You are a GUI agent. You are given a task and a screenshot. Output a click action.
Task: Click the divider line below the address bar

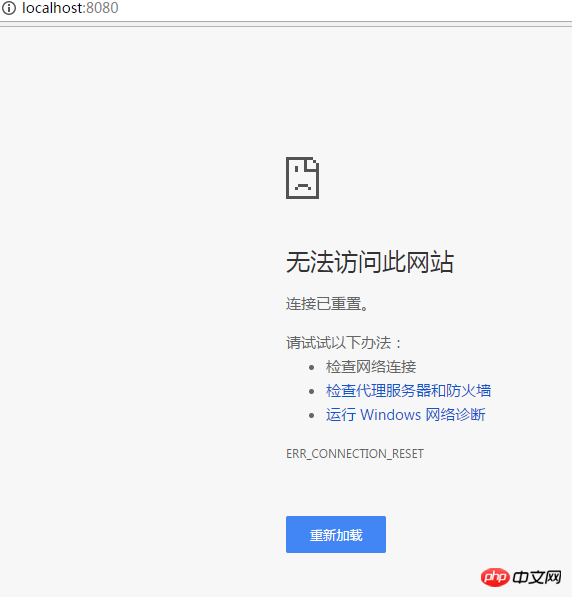pyautogui.click(x=286, y=24)
